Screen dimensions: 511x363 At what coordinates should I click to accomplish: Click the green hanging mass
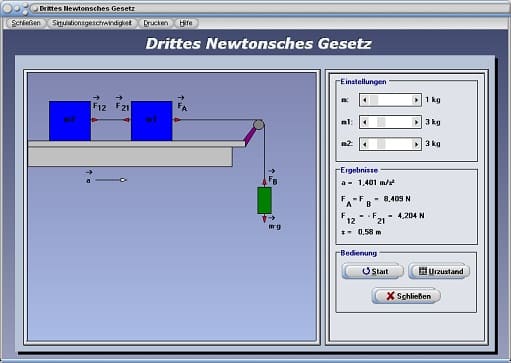click(264, 200)
